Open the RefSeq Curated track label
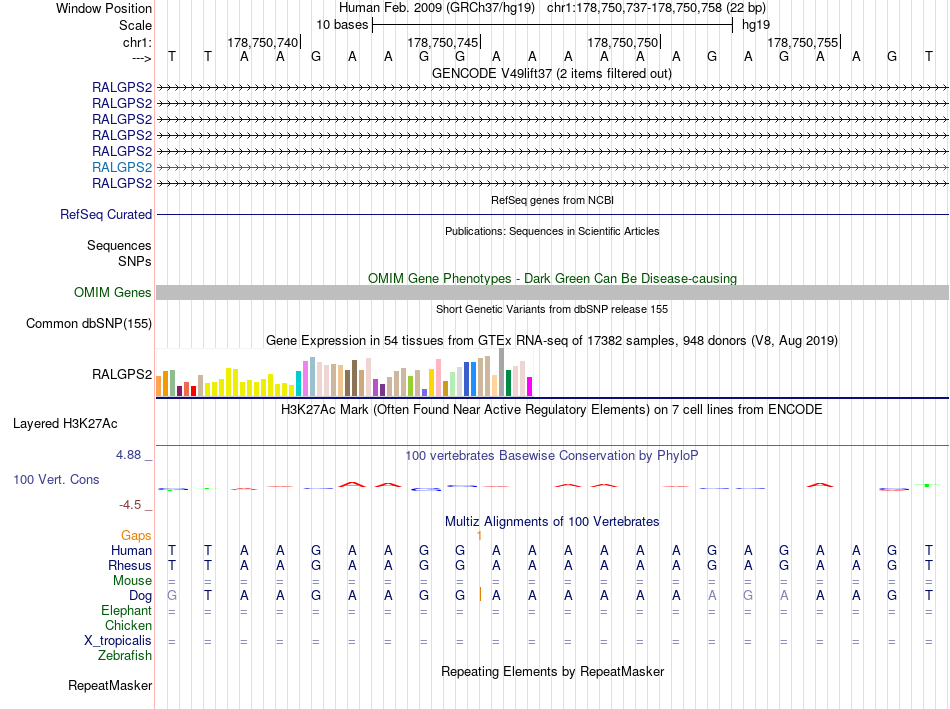 click(x=106, y=214)
